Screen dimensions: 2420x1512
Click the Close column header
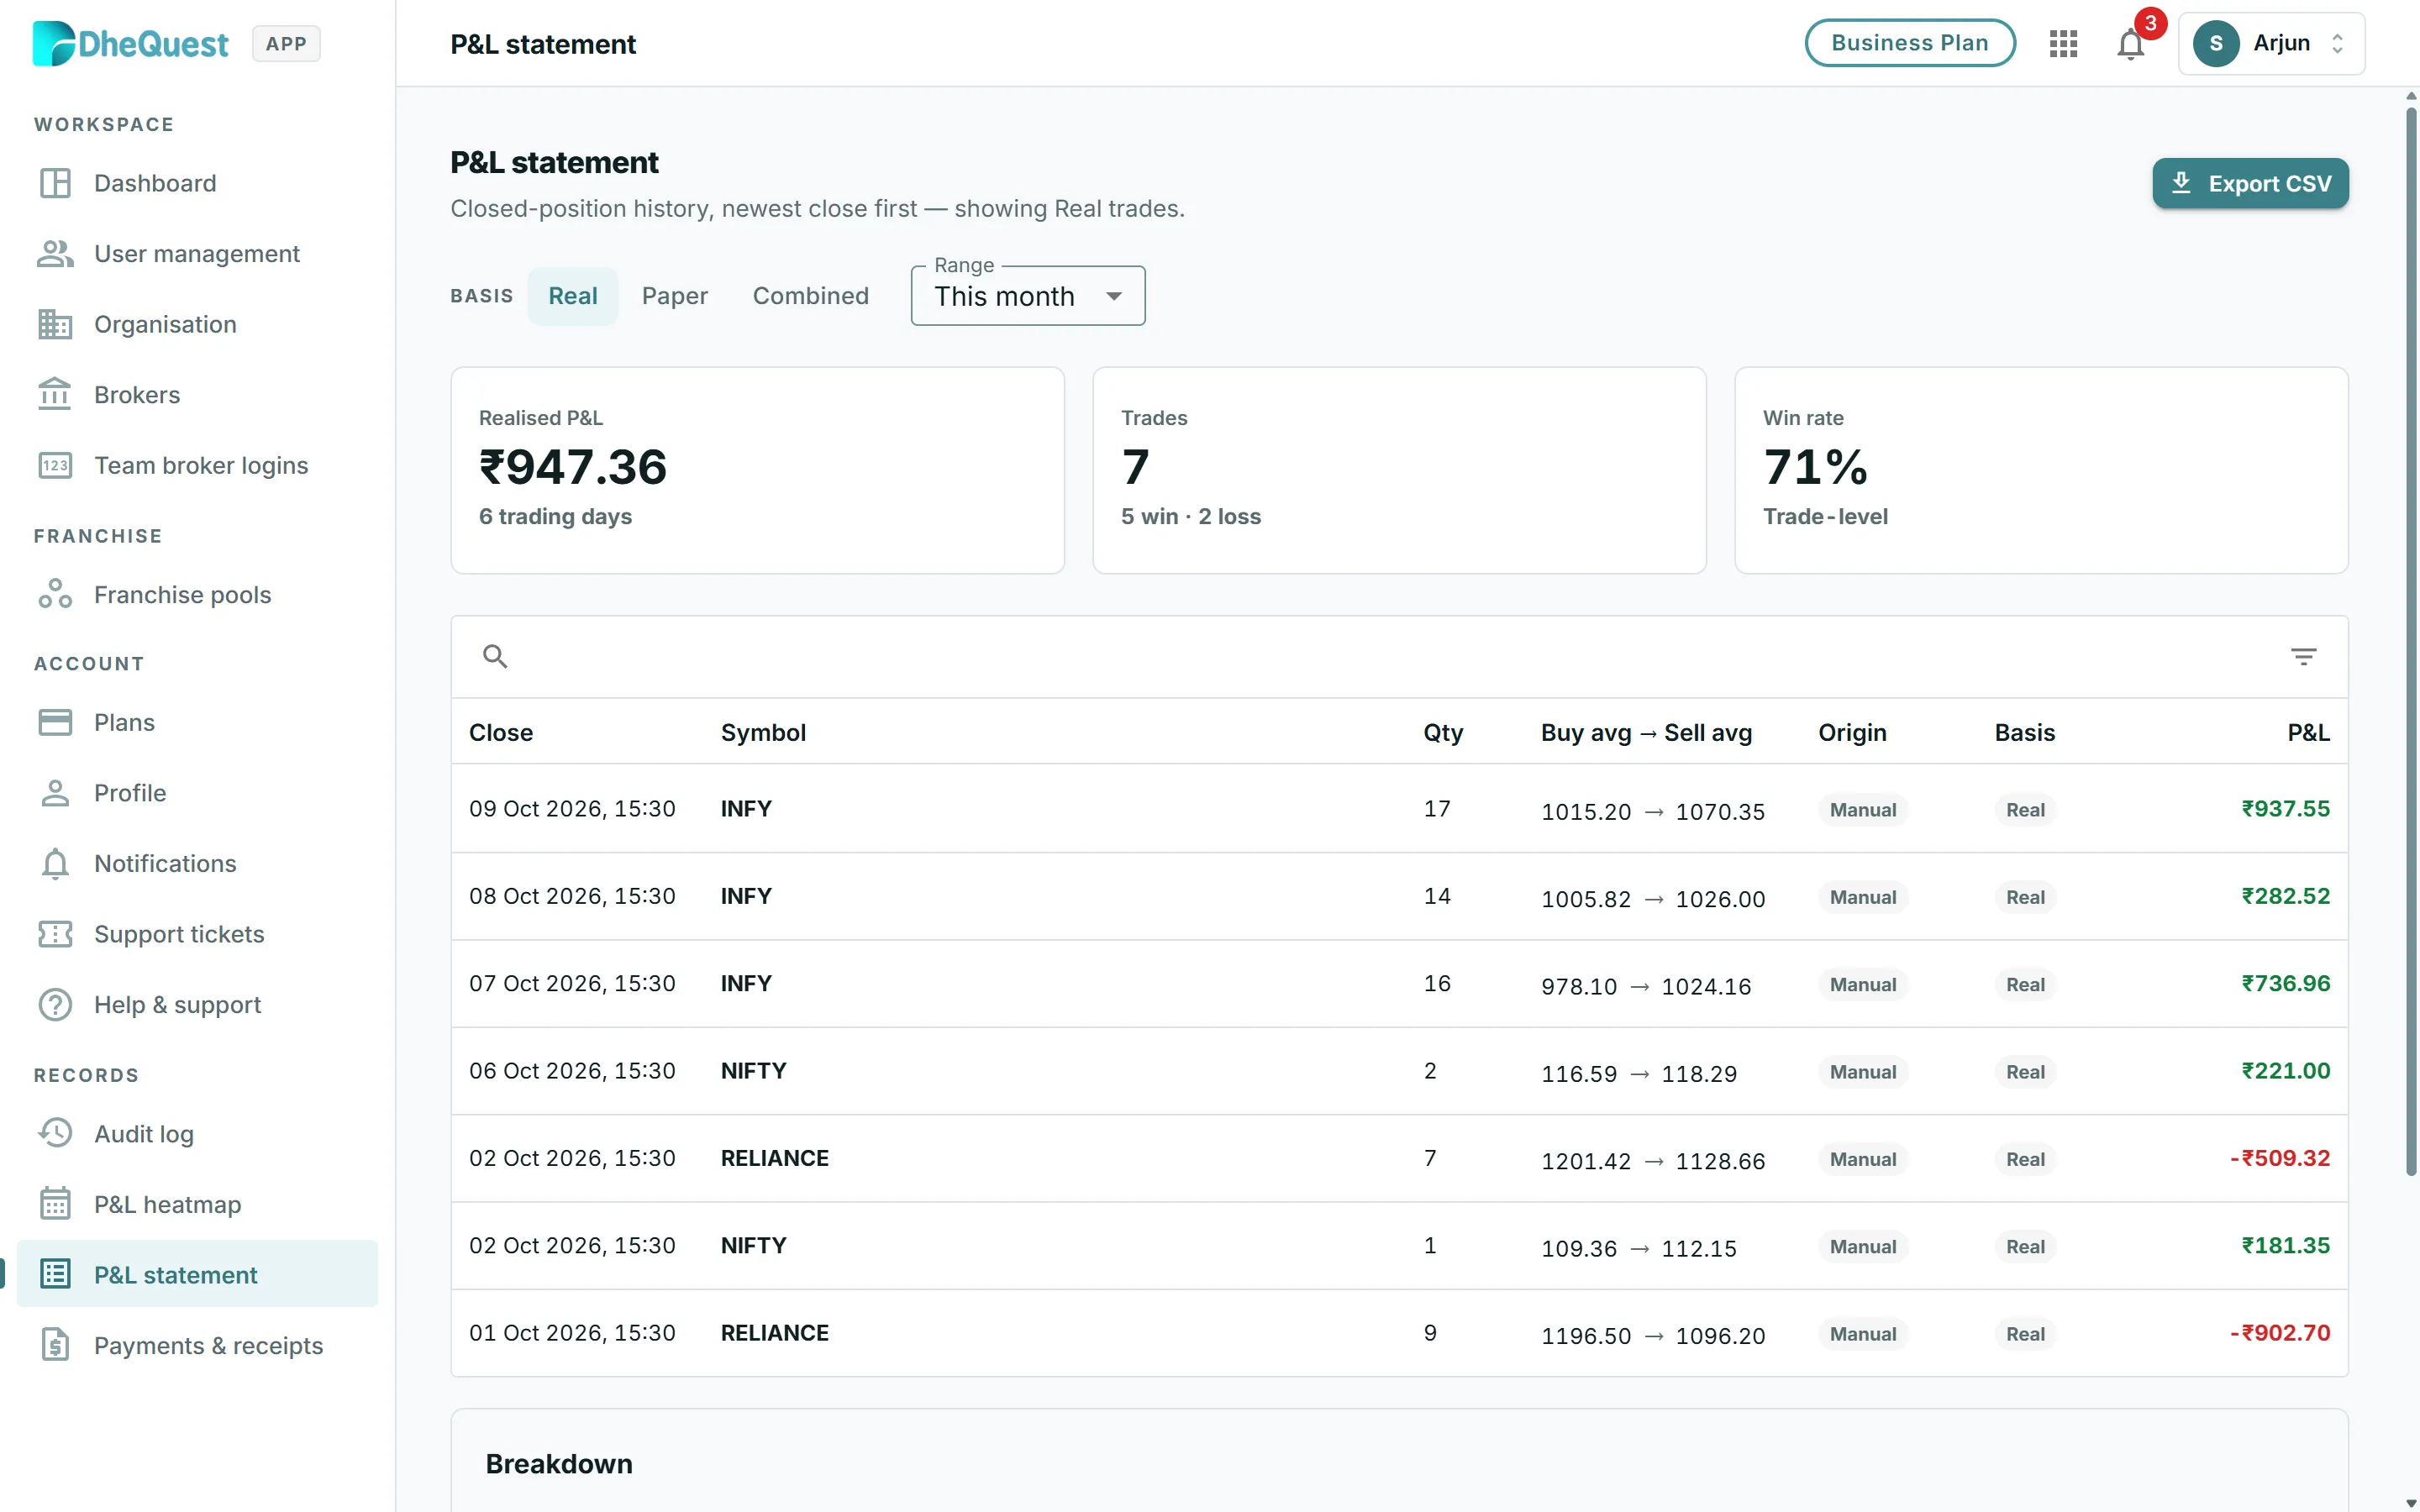[x=501, y=732]
